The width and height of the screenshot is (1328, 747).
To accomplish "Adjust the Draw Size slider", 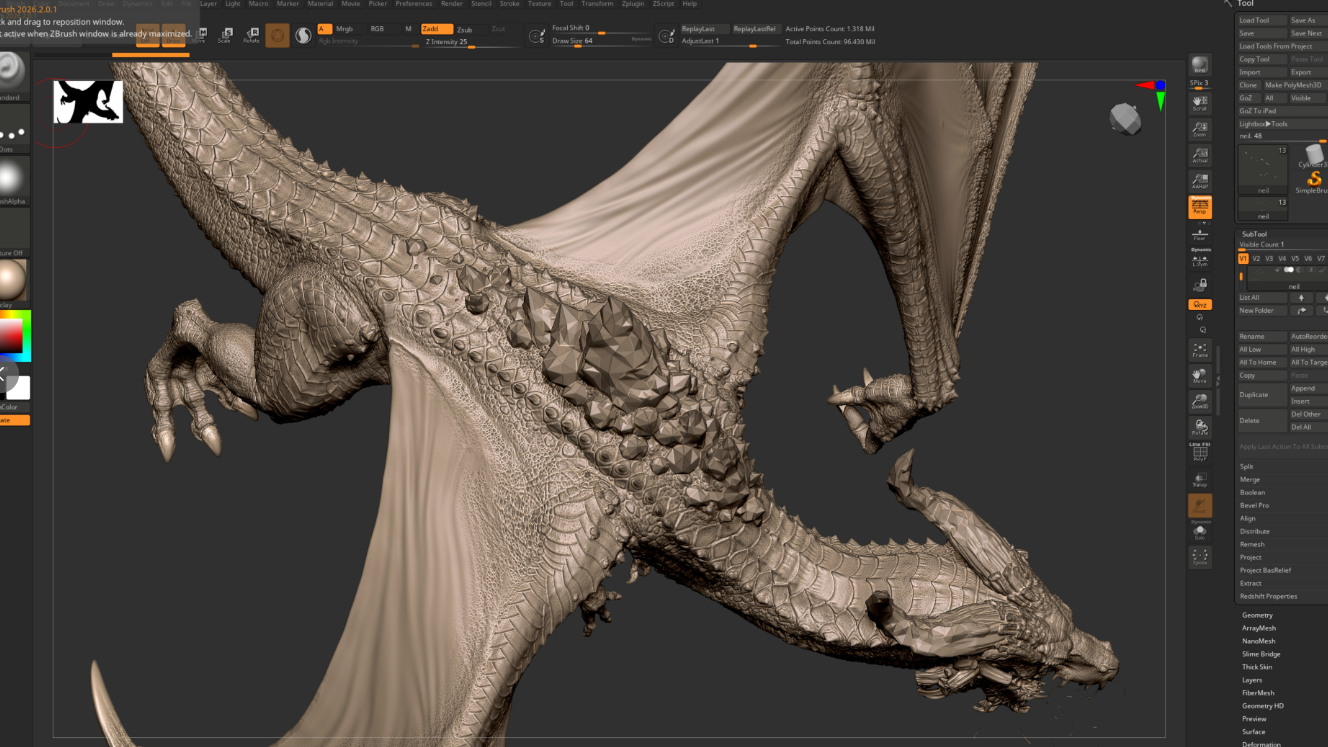I will (600, 41).
